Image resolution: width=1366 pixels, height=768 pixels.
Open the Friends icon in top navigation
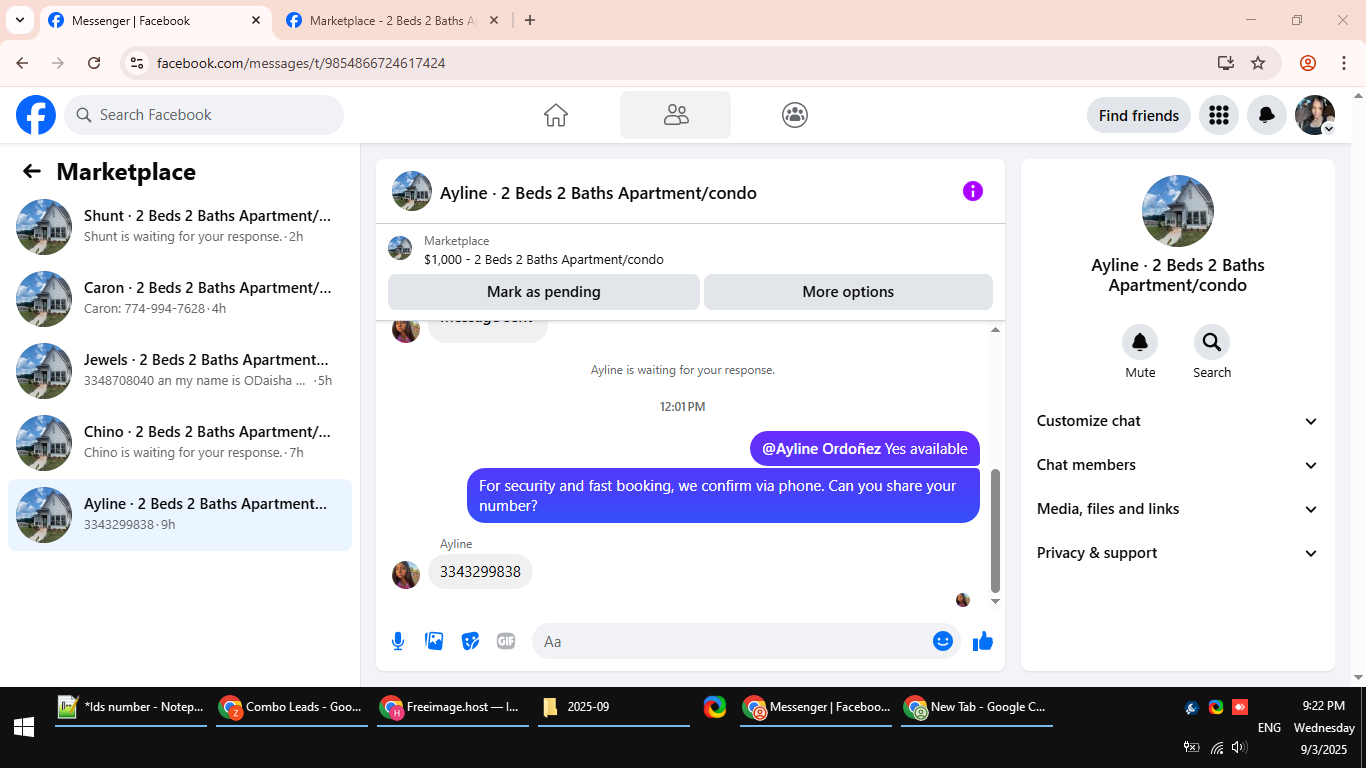[x=676, y=115]
